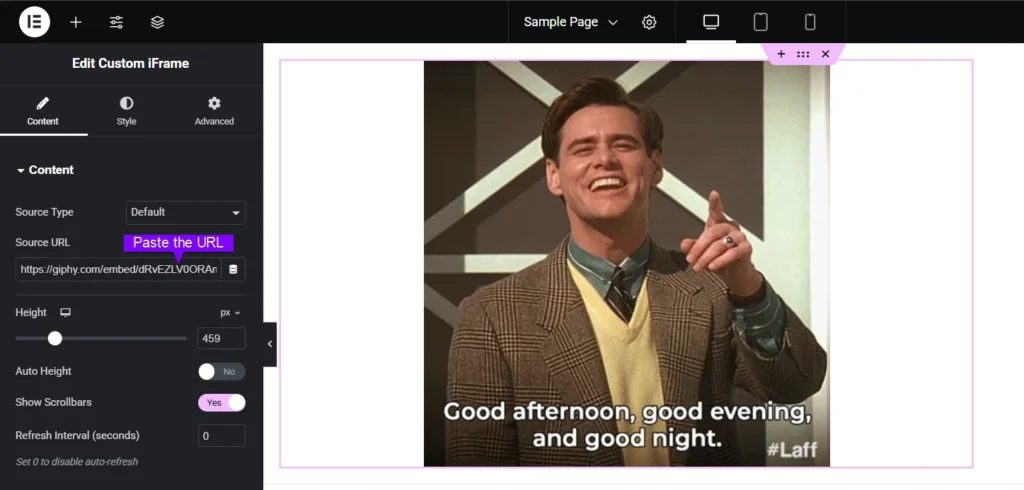
Task: Add a container via the section handle plus
Action: click(781, 54)
